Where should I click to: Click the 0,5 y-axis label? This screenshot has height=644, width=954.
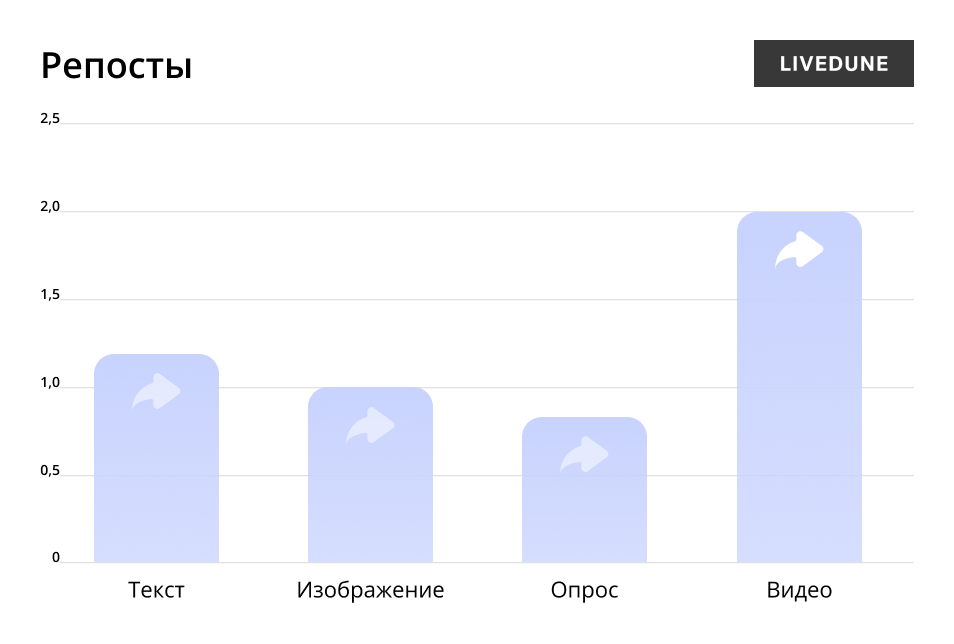(50, 471)
